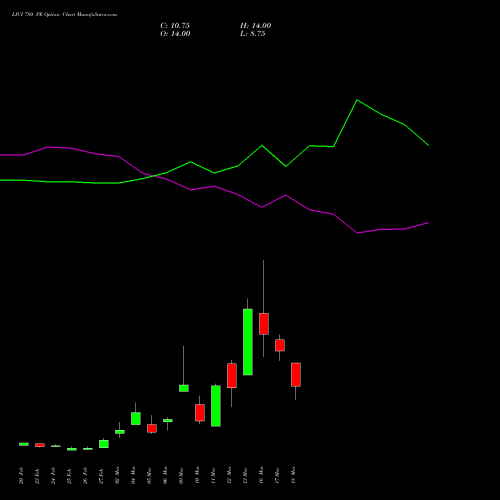
Task: Click the '16 Mar' date label
Action: click(261, 475)
